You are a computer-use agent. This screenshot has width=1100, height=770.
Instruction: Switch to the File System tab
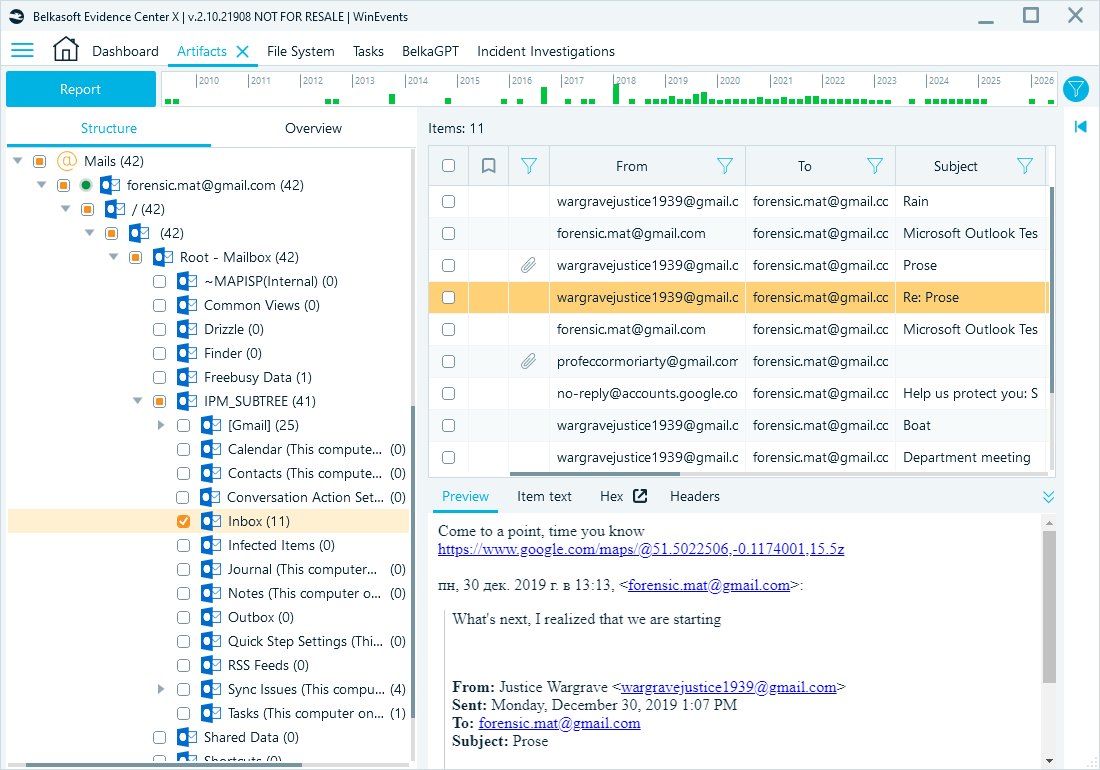coord(300,51)
